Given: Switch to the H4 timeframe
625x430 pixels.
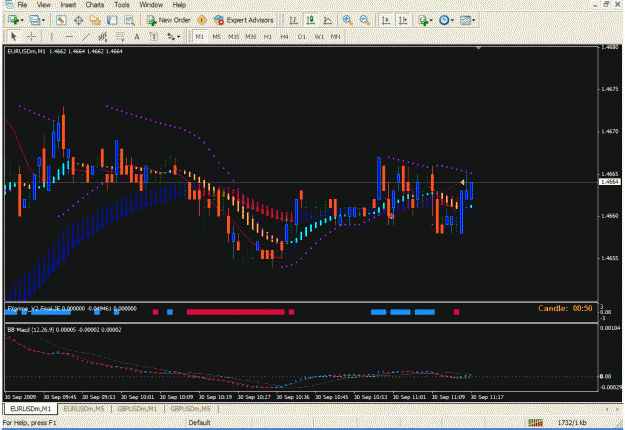Looking at the screenshot, I should point(284,37).
